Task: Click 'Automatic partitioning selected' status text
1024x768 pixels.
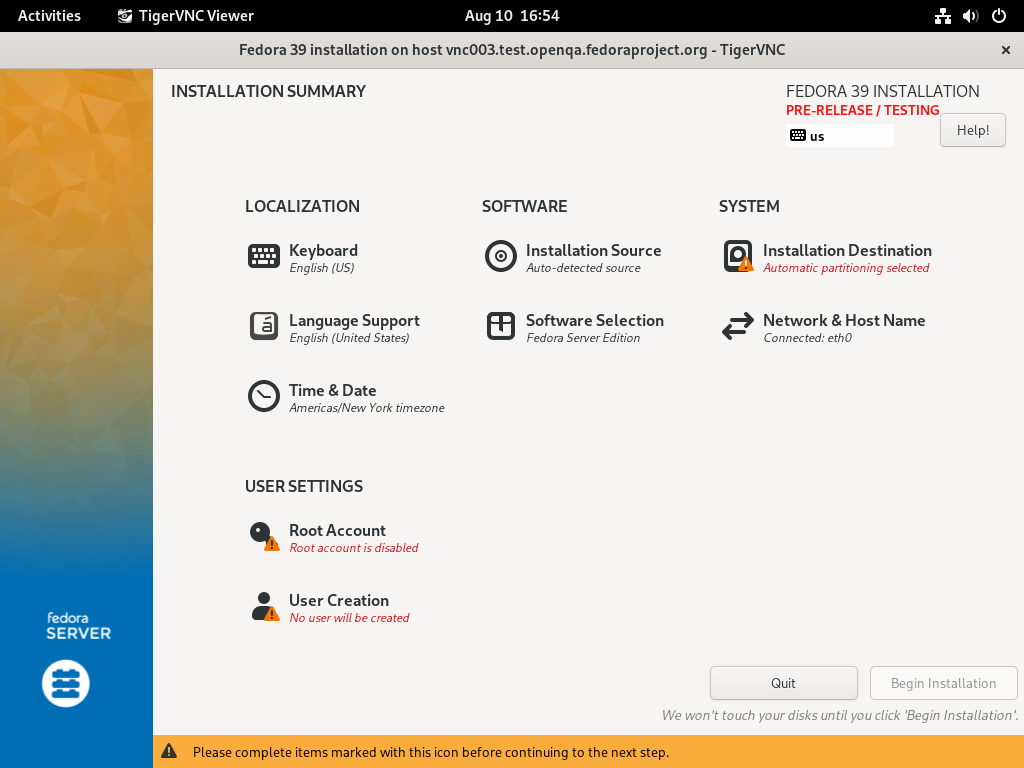Action: [x=846, y=268]
